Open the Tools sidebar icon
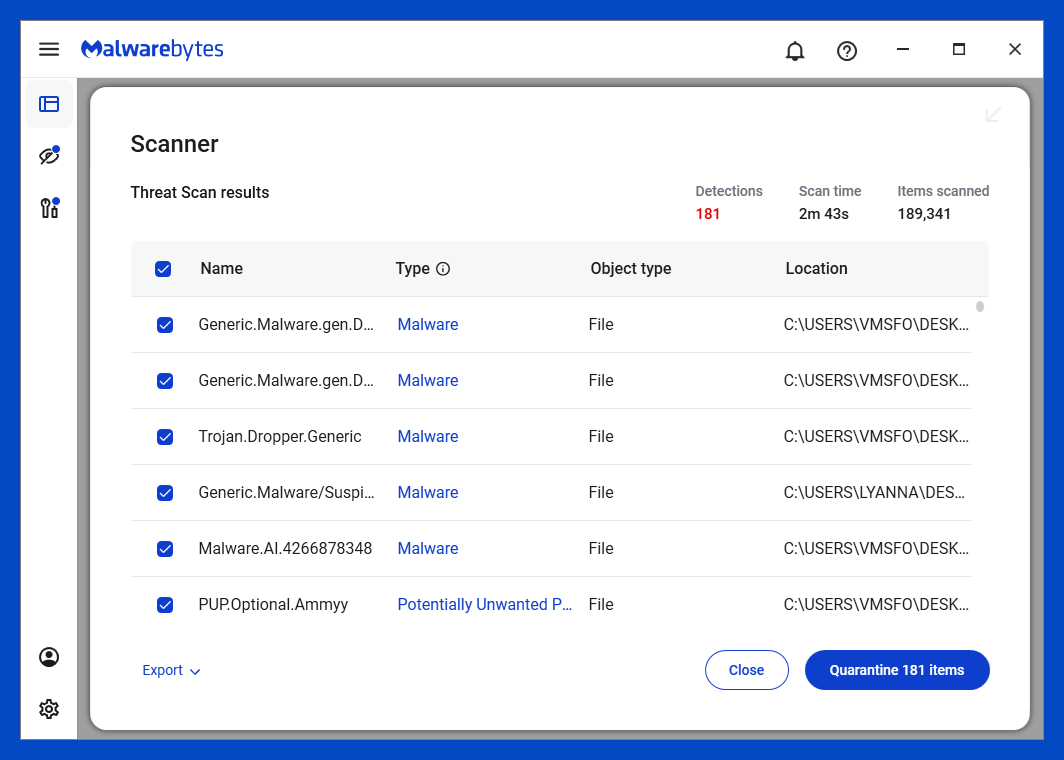Screen dimensions: 1064x760 point(49,208)
